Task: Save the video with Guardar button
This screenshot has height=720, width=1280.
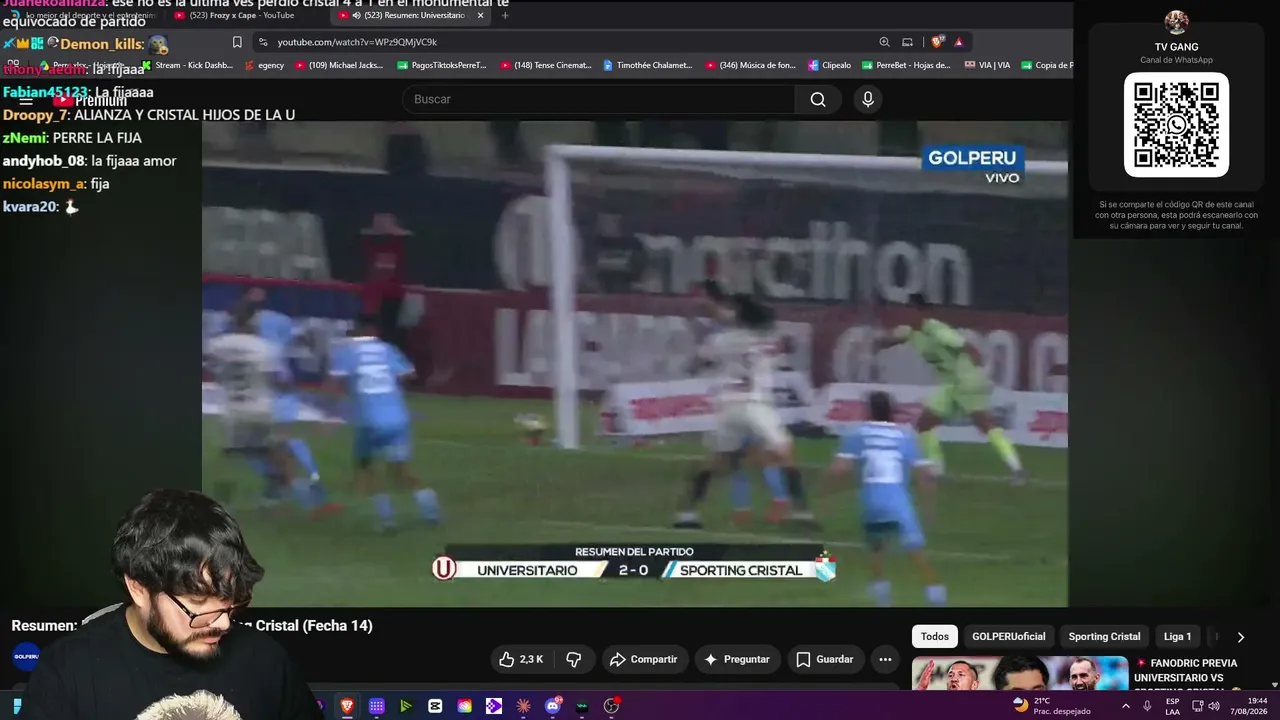Action: pyautogui.click(x=825, y=659)
